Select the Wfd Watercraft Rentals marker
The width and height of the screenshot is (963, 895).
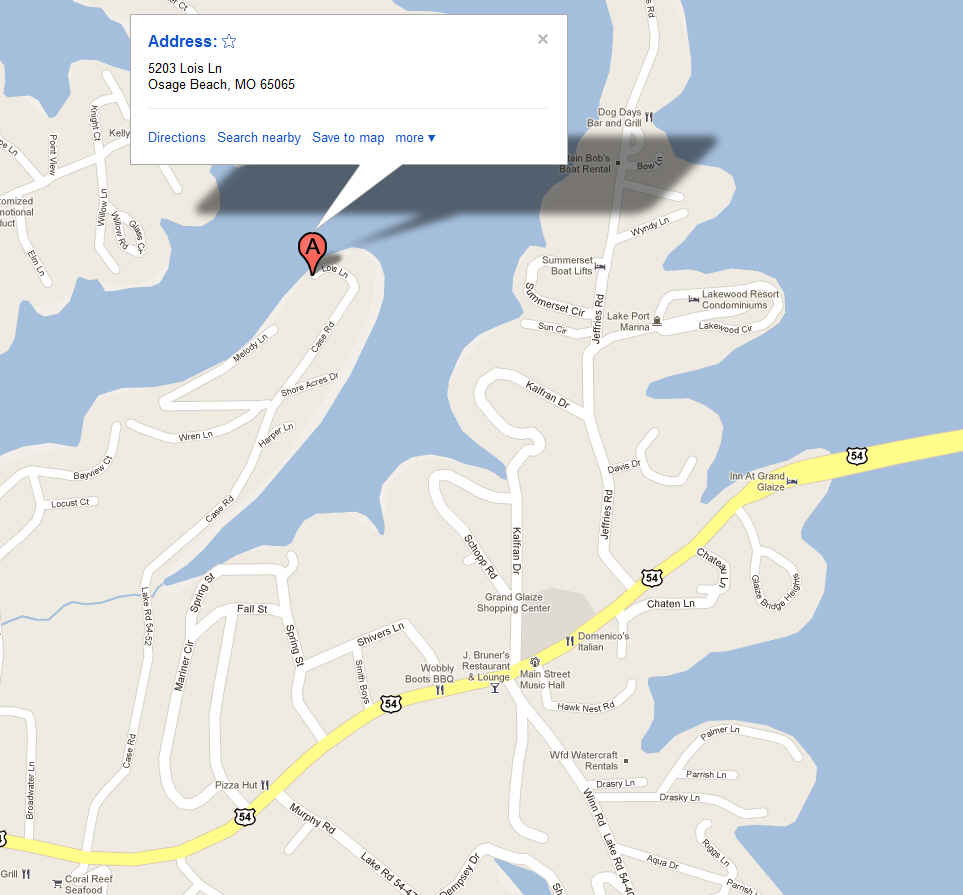click(626, 760)
